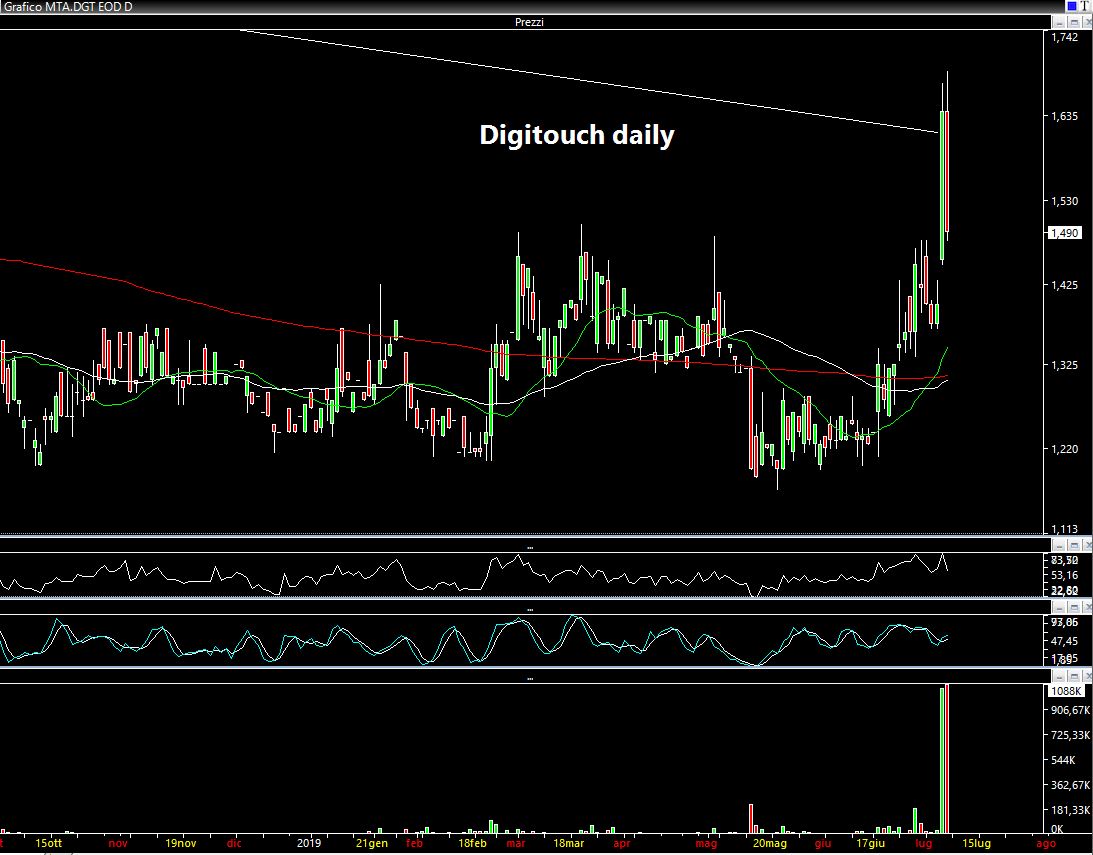Click the 1,325 price axis label
This screenshot has height=855, width=1093.
coord(1064,365)
